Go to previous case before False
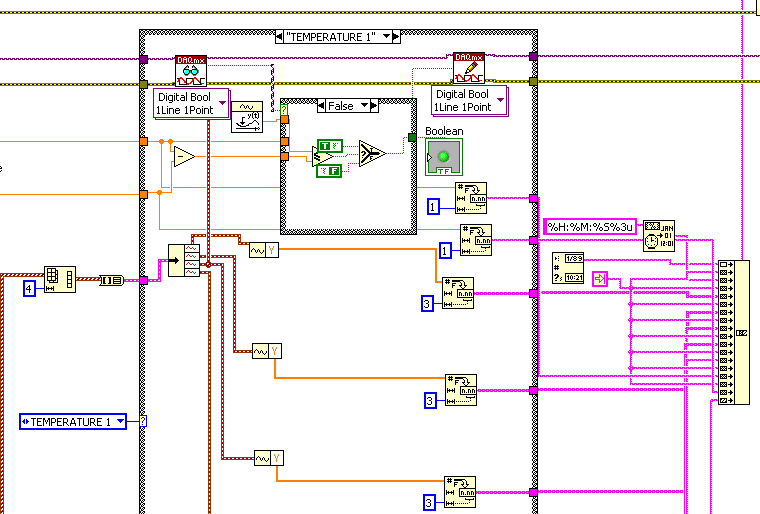760x514 pixels. coord(322,105)
